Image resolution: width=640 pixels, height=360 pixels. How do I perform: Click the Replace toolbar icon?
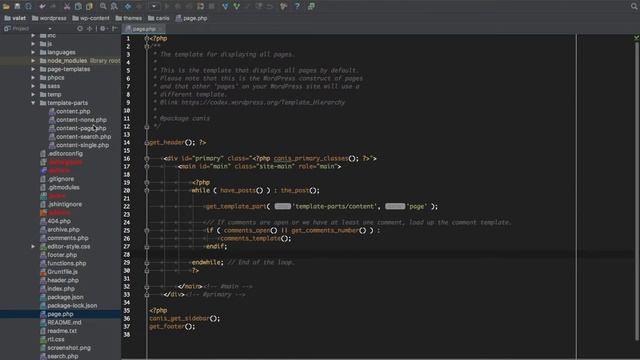point(114,6)
